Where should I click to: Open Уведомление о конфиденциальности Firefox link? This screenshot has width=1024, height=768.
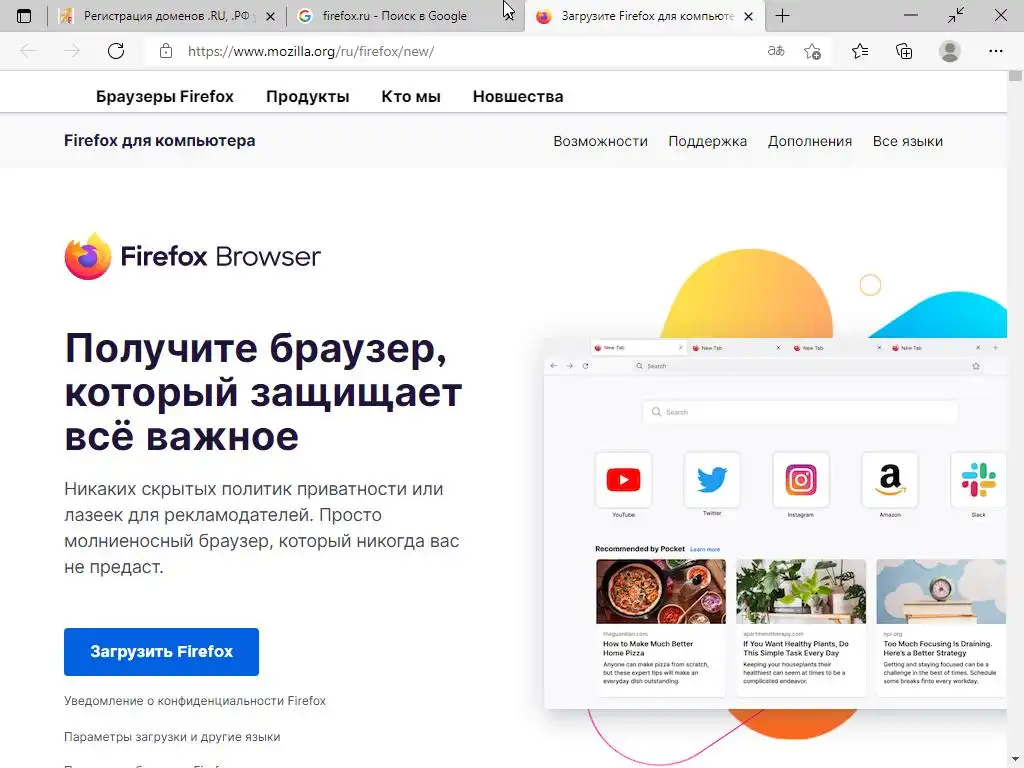[x=195, y=701]
